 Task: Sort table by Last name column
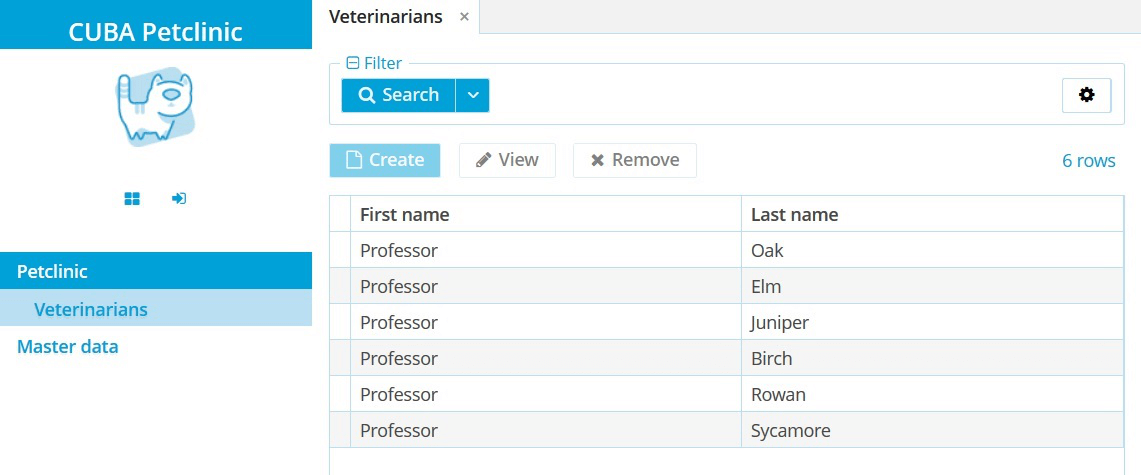(794, 214)
